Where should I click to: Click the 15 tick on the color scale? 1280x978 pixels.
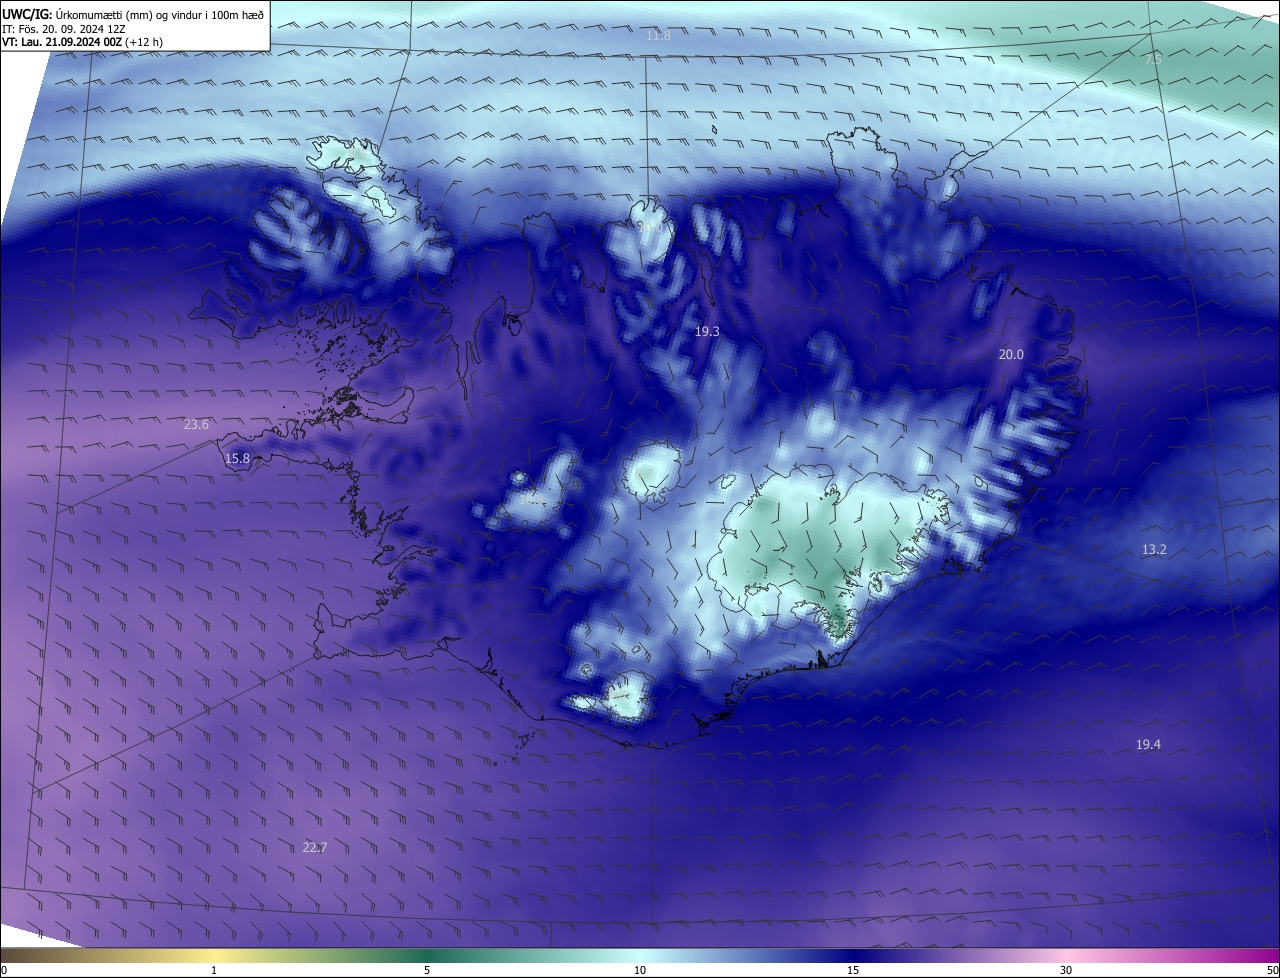point(853,970)
